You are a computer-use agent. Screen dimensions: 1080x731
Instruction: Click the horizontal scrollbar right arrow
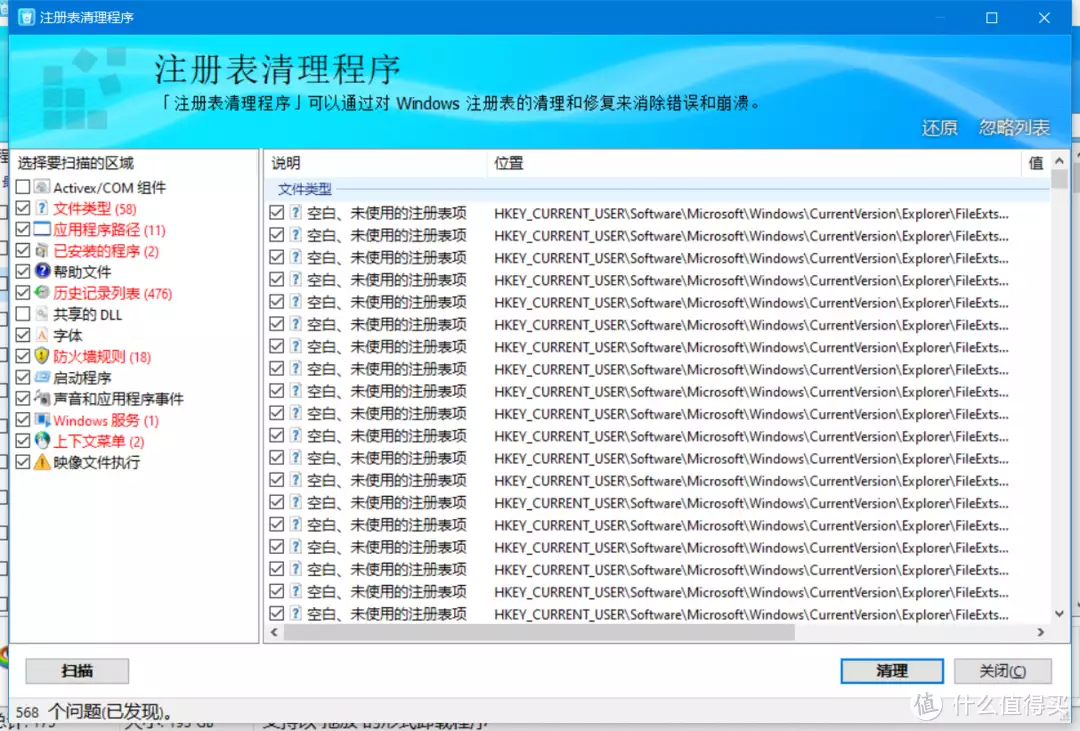coord(1041,632)
